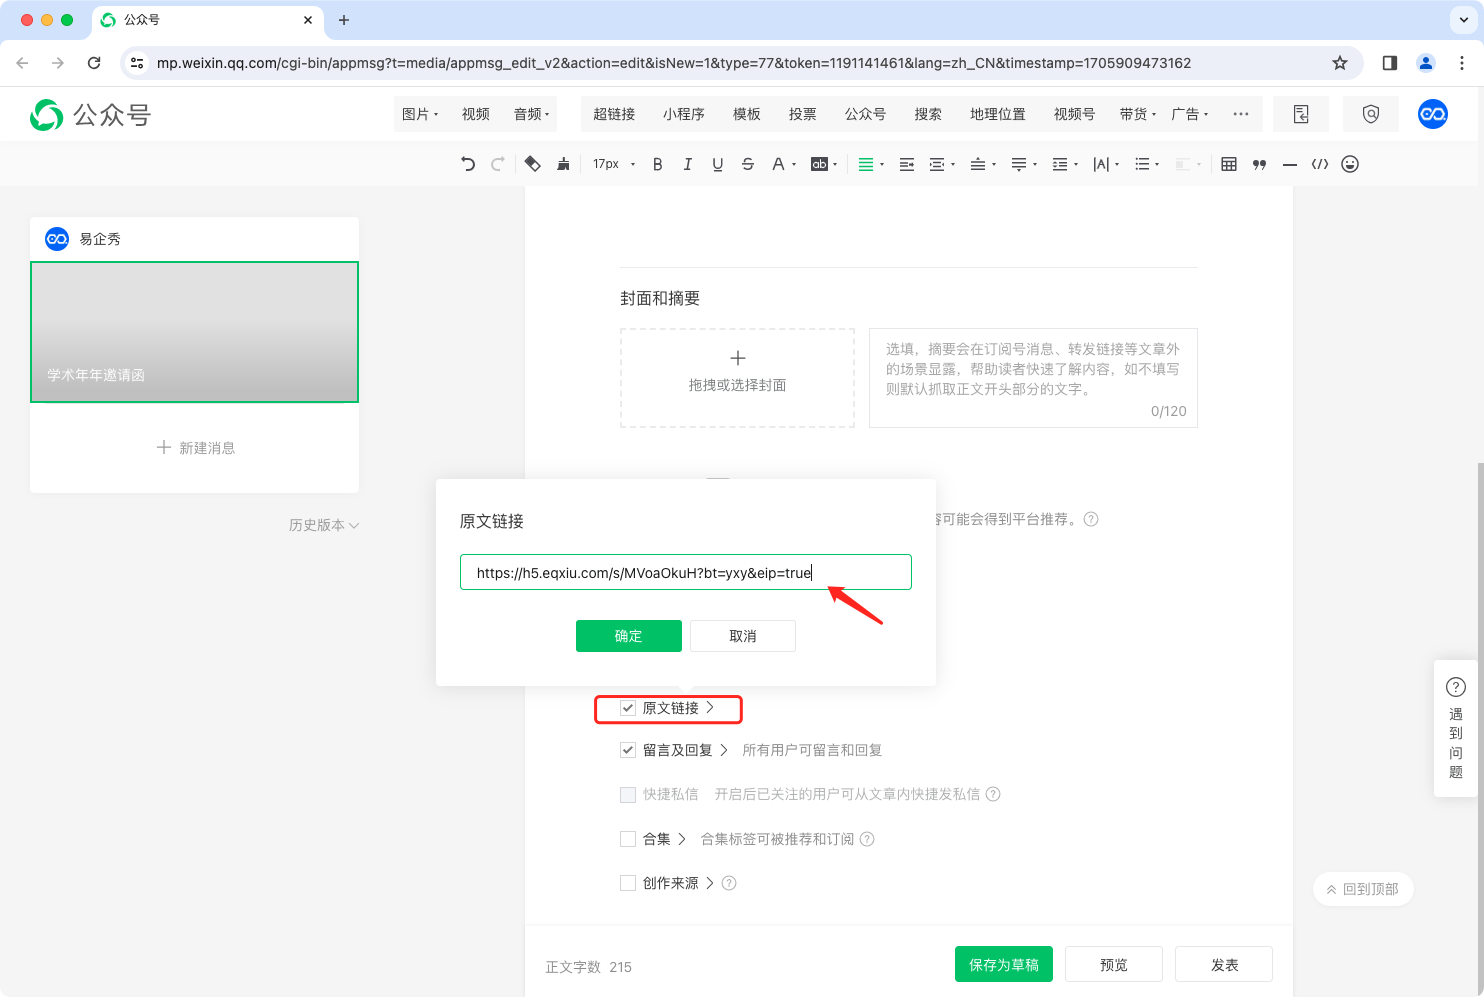Click the 原文链接 URL input field
The height and width of the screenshot is (997, 1484).
point(685,573)
